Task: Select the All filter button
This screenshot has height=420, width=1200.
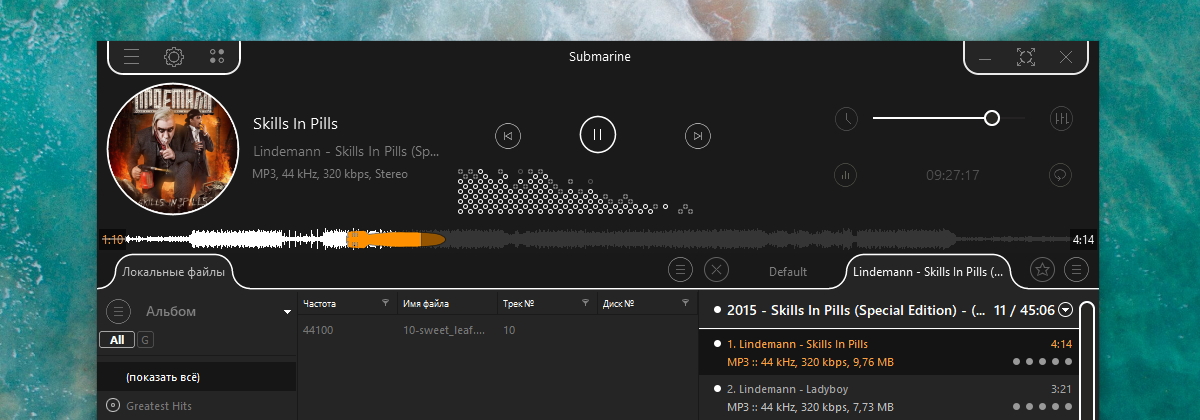Action: (117, 340)
